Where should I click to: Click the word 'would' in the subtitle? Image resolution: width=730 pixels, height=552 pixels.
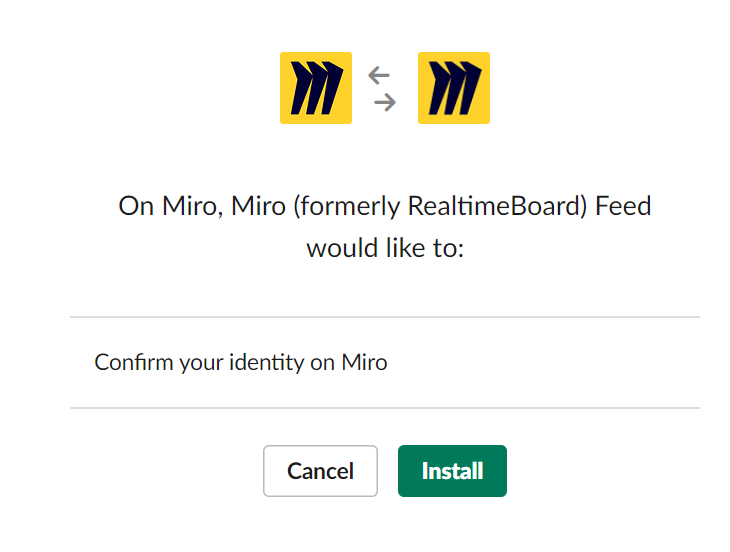[x=337, y=247]
